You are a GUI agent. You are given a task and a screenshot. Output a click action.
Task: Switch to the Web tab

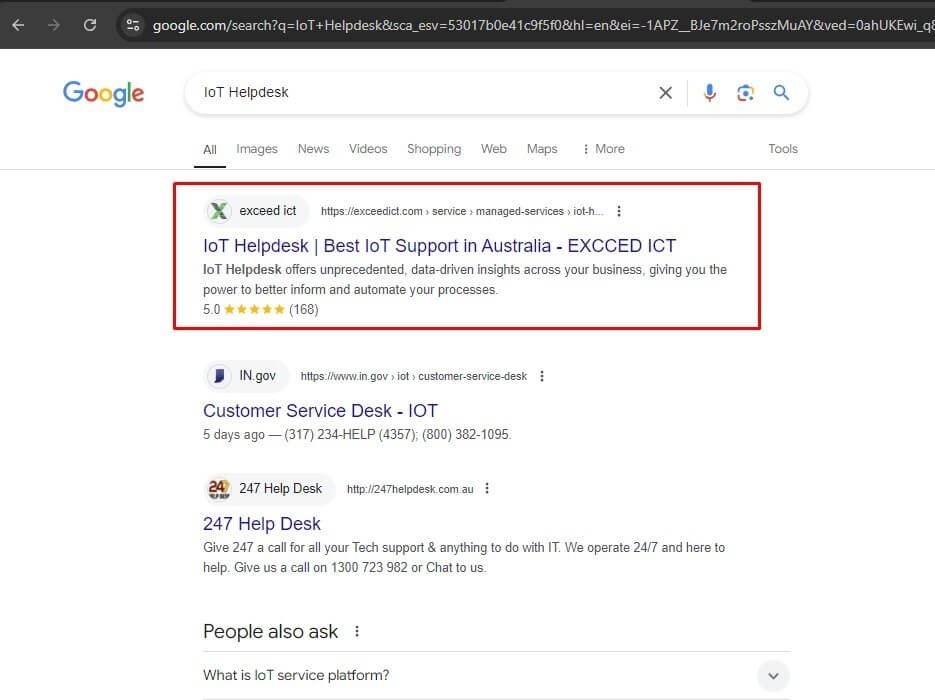click(494, 149)
